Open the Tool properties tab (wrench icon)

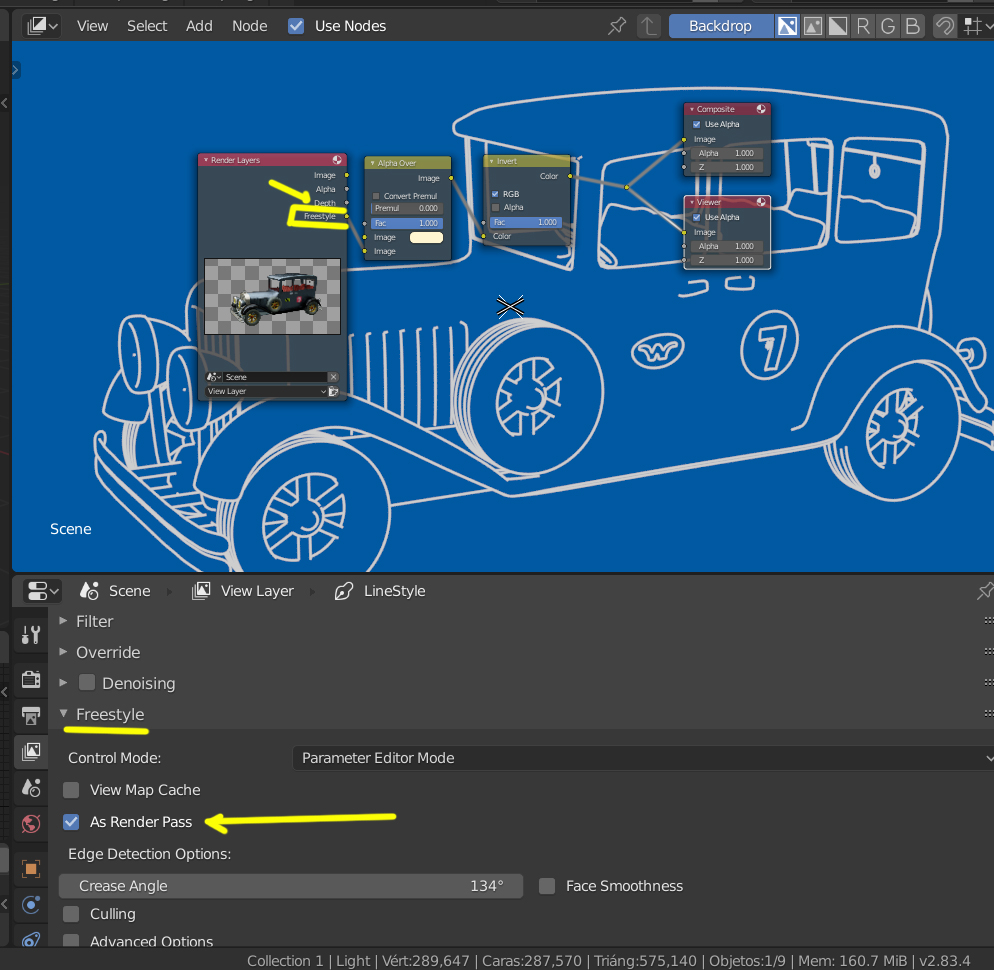coord(30,635)
